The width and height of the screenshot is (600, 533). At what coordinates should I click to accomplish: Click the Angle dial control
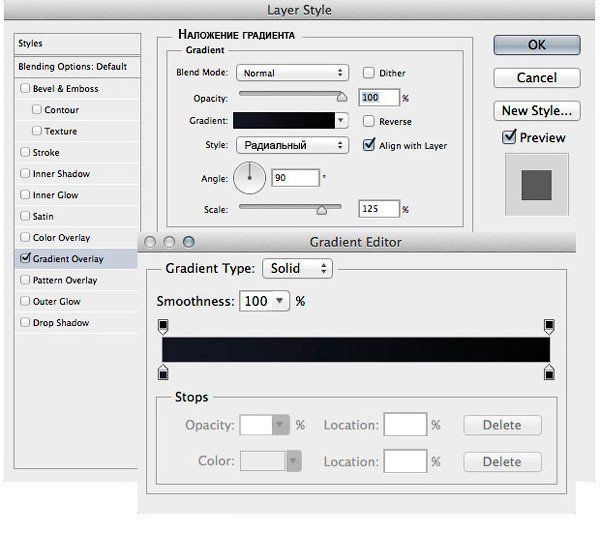[250, 178]
